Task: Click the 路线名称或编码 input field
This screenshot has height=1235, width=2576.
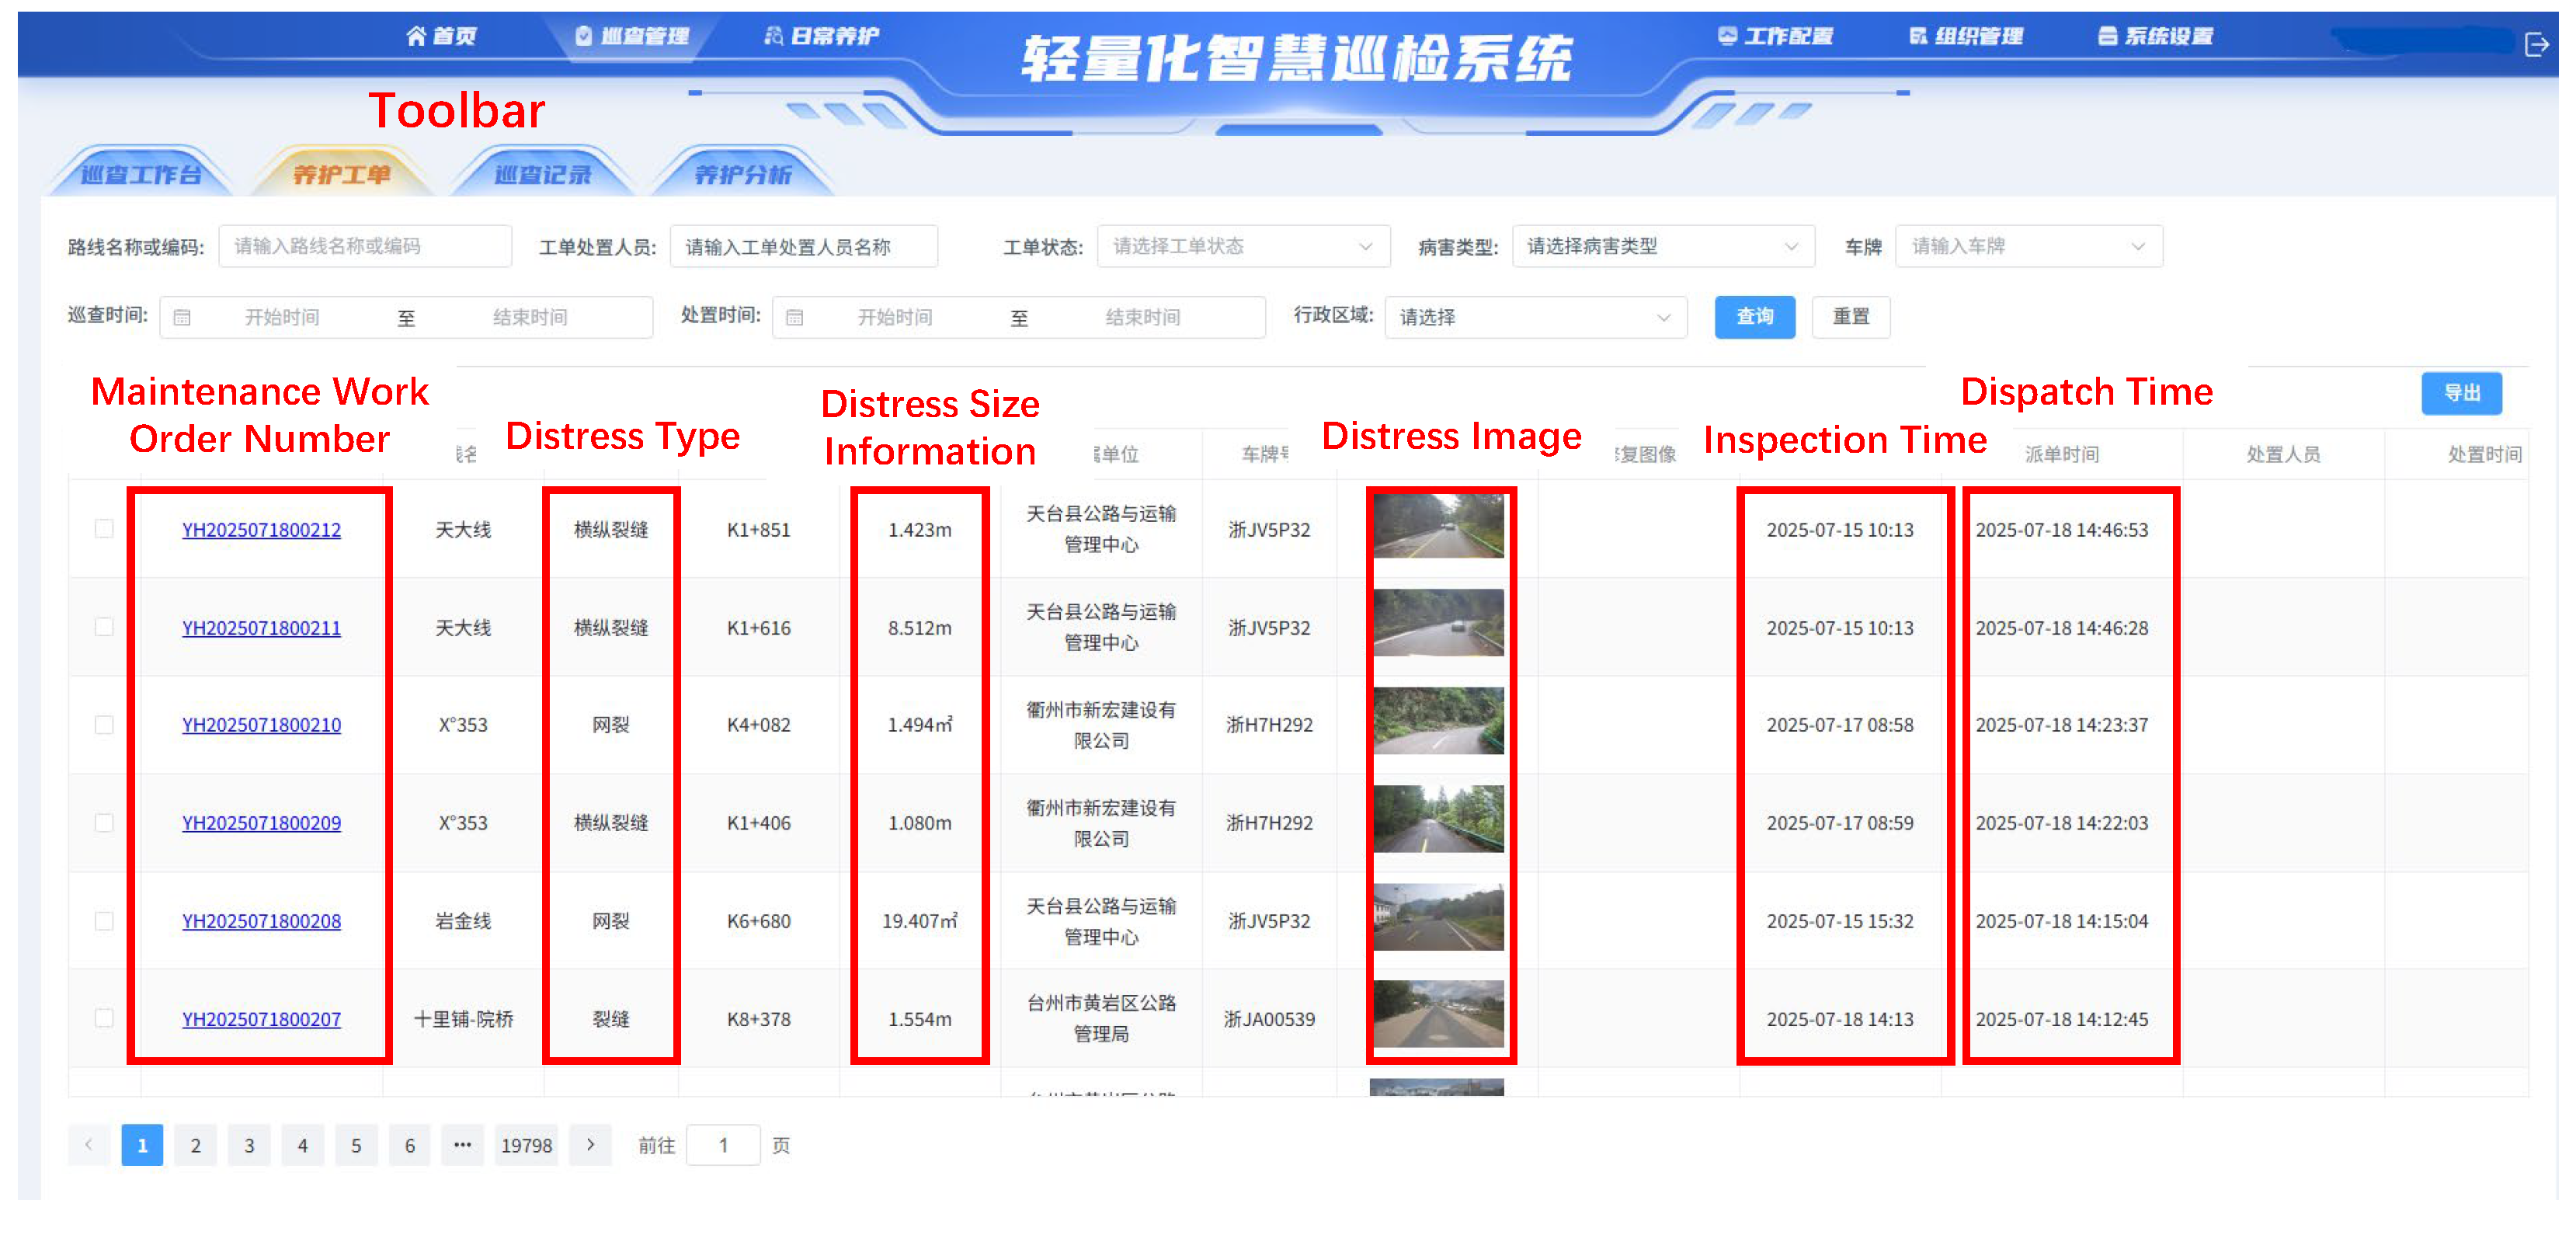Action: click(x=364, y=246)
